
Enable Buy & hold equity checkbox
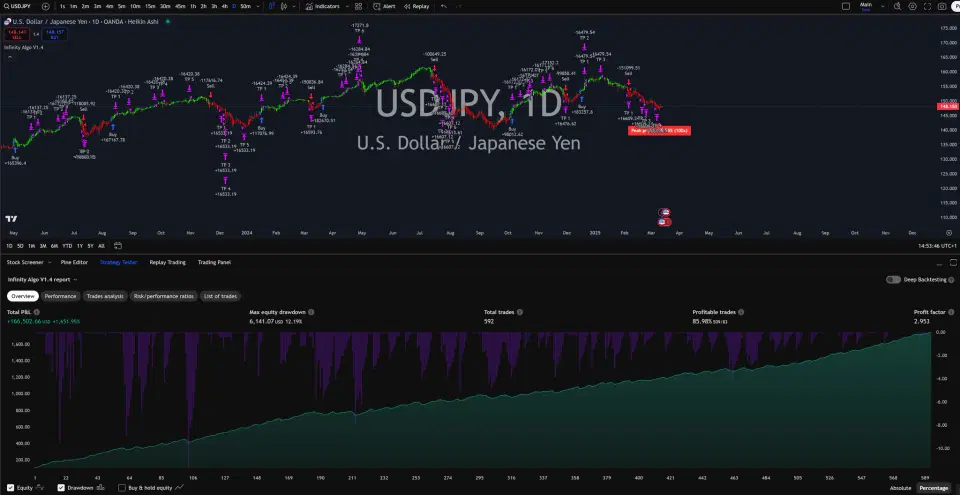pos(122,488)
